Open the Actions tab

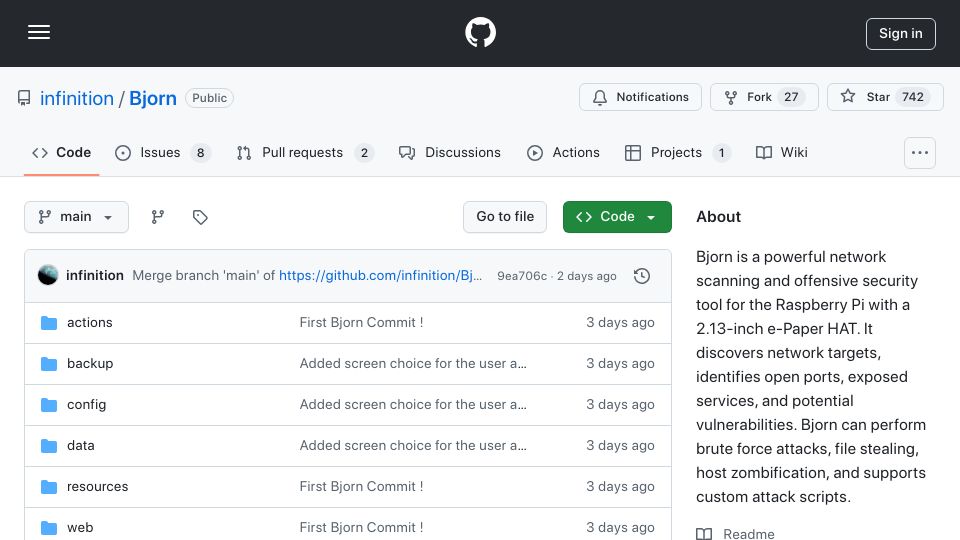(563, 152)
